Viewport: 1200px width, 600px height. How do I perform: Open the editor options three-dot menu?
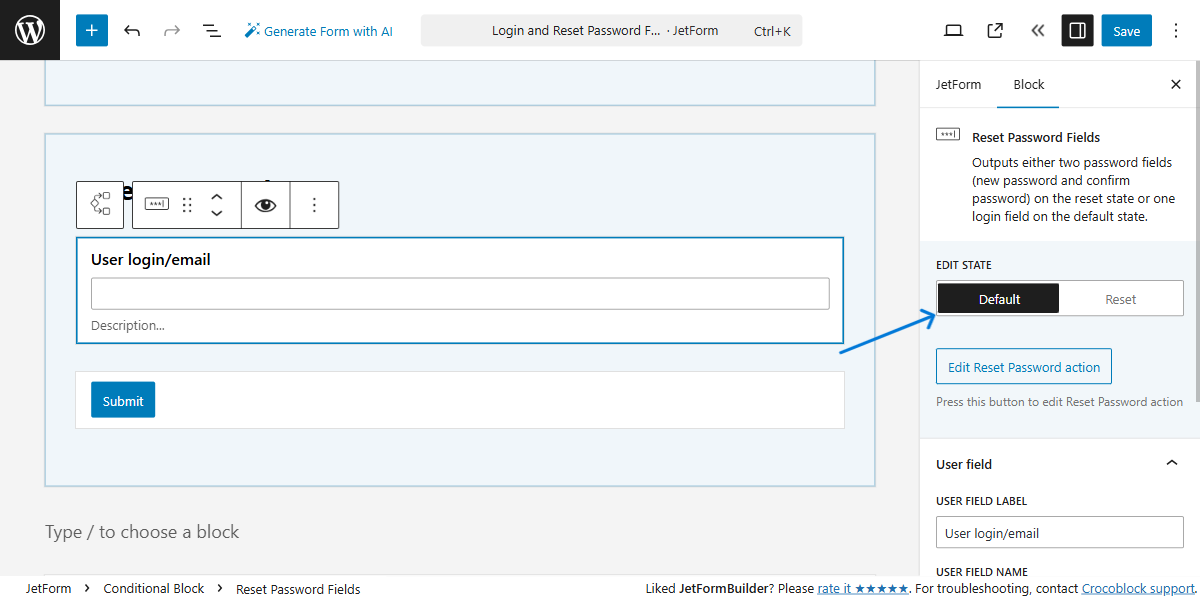click(1176, 30)
